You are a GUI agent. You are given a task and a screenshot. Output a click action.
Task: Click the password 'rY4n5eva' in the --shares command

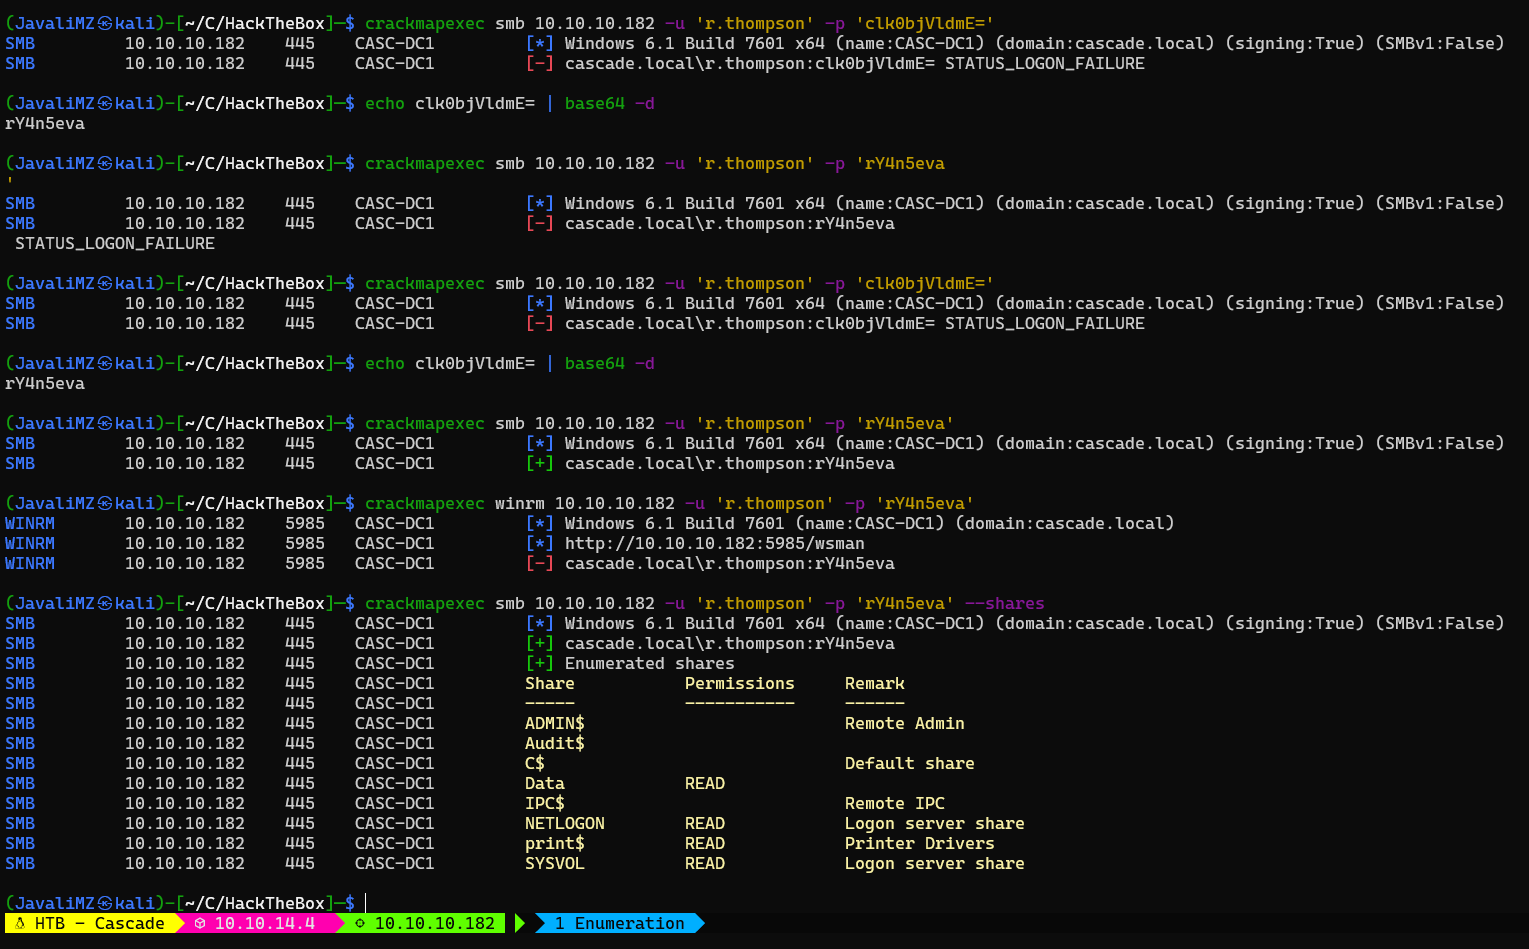point(905,603)
